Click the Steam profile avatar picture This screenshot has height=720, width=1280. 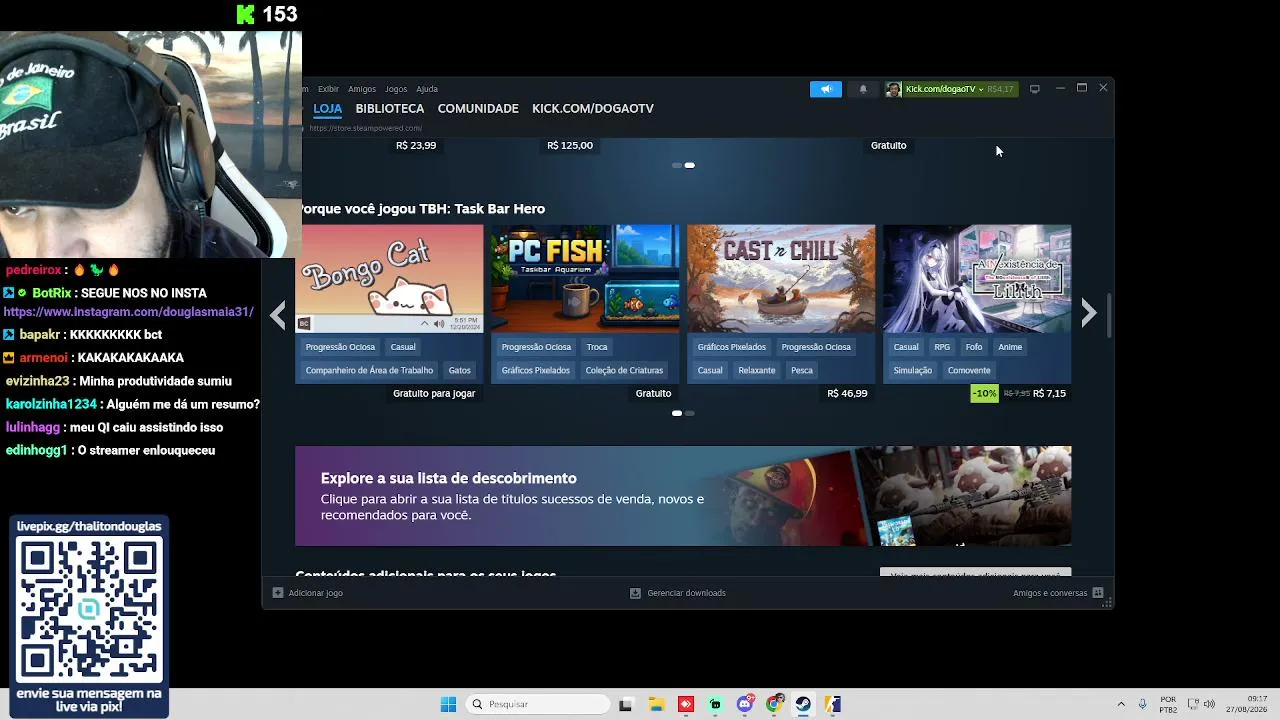click(x=893, y=89)
